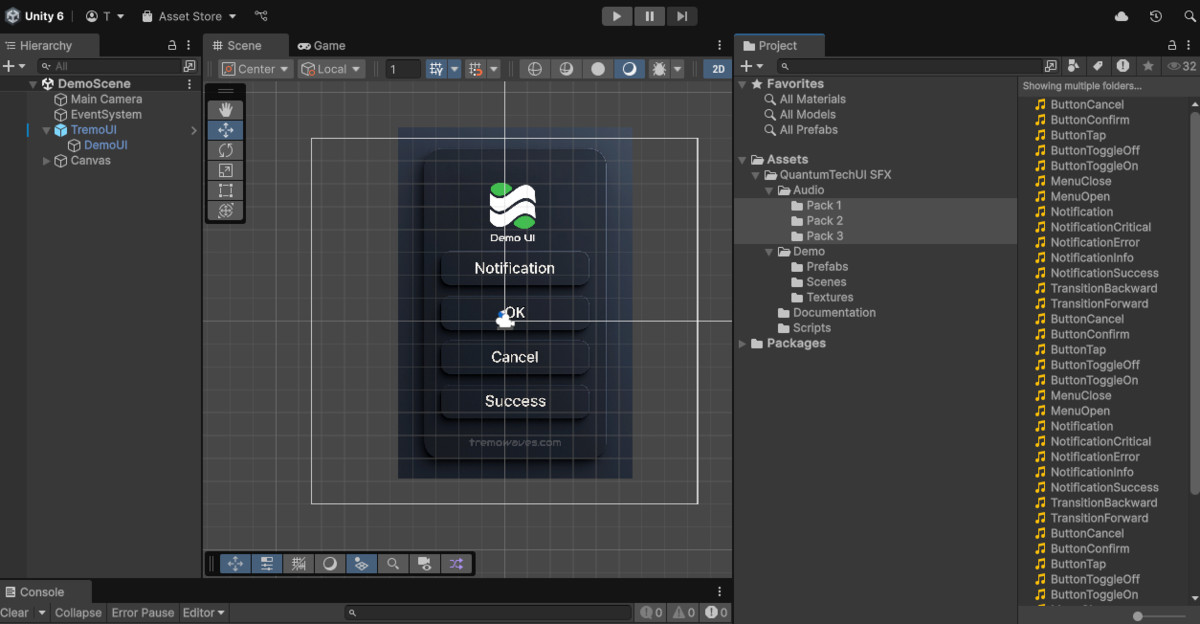Select the Rotate tool
Viewport: 1200px width, 624px height.
coord(225,150)
